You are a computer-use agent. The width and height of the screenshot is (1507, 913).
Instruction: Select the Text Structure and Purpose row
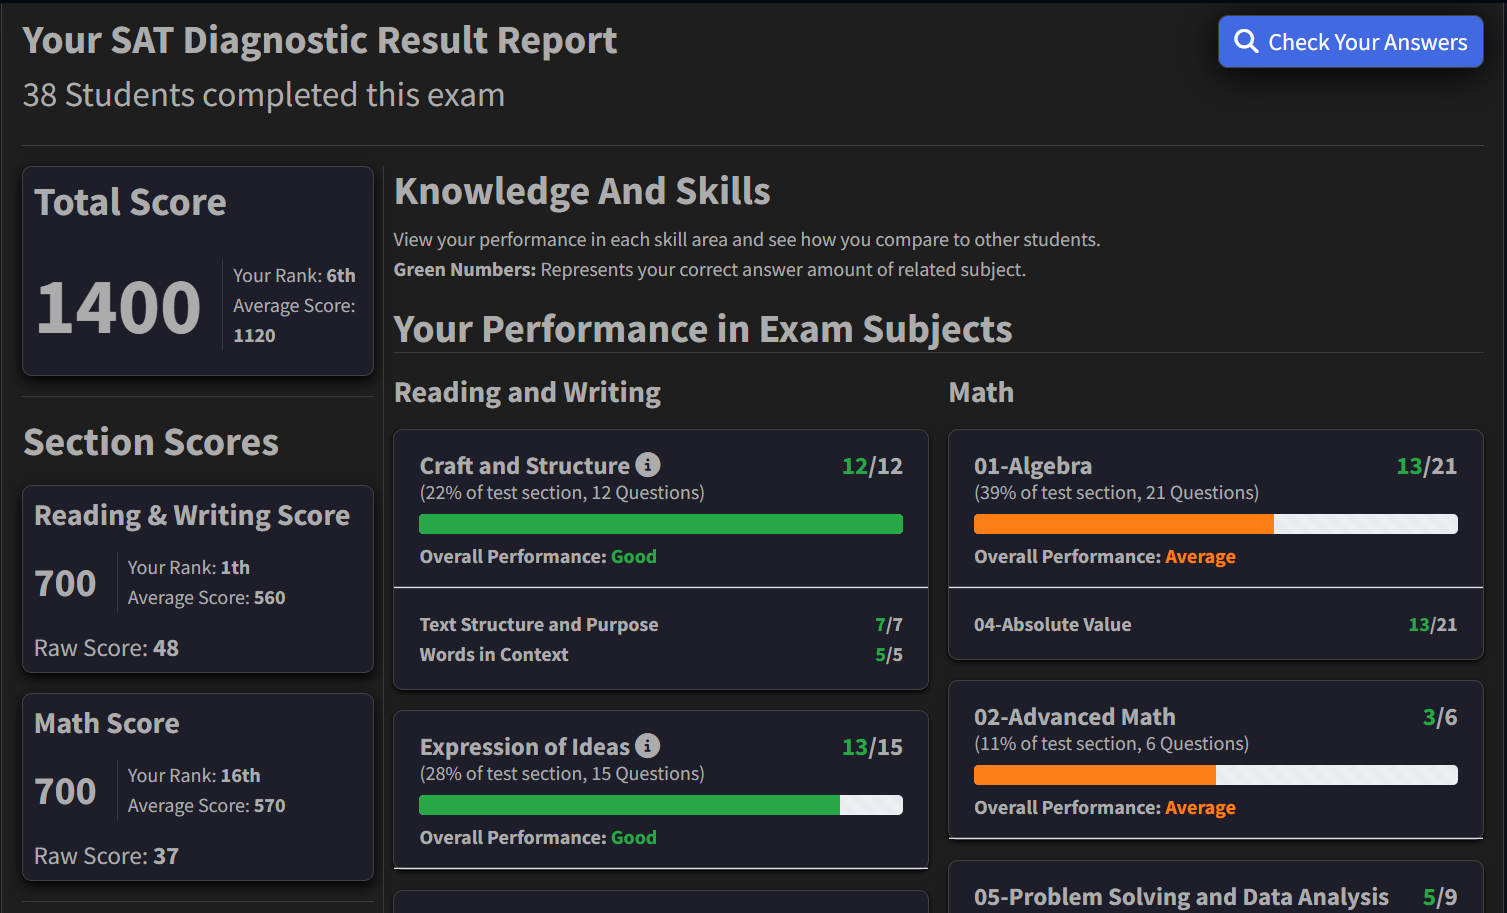point(539,625)
